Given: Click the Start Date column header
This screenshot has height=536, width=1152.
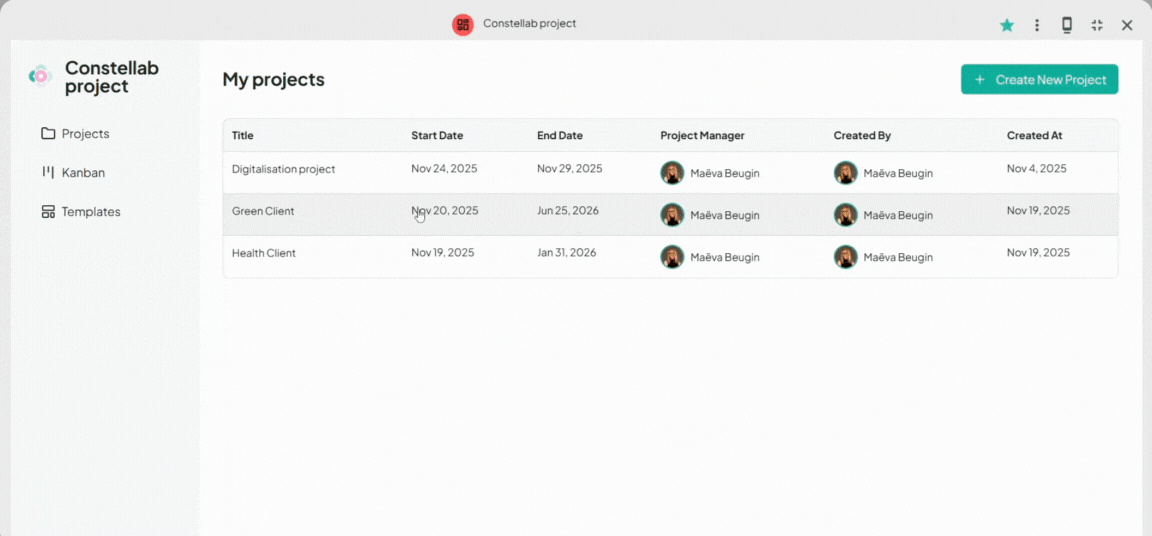Looking at the screenshot, I should tap(437, 136).
